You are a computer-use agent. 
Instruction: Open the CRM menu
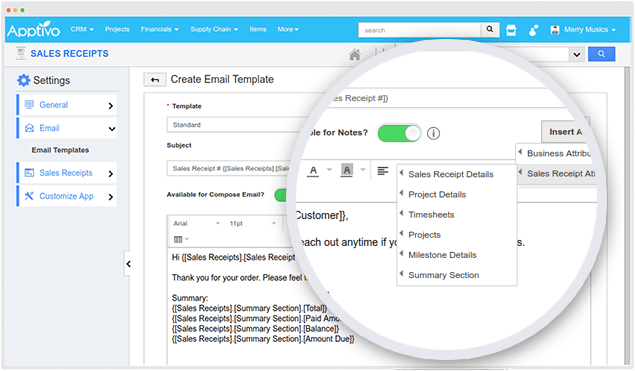(82, 29)
